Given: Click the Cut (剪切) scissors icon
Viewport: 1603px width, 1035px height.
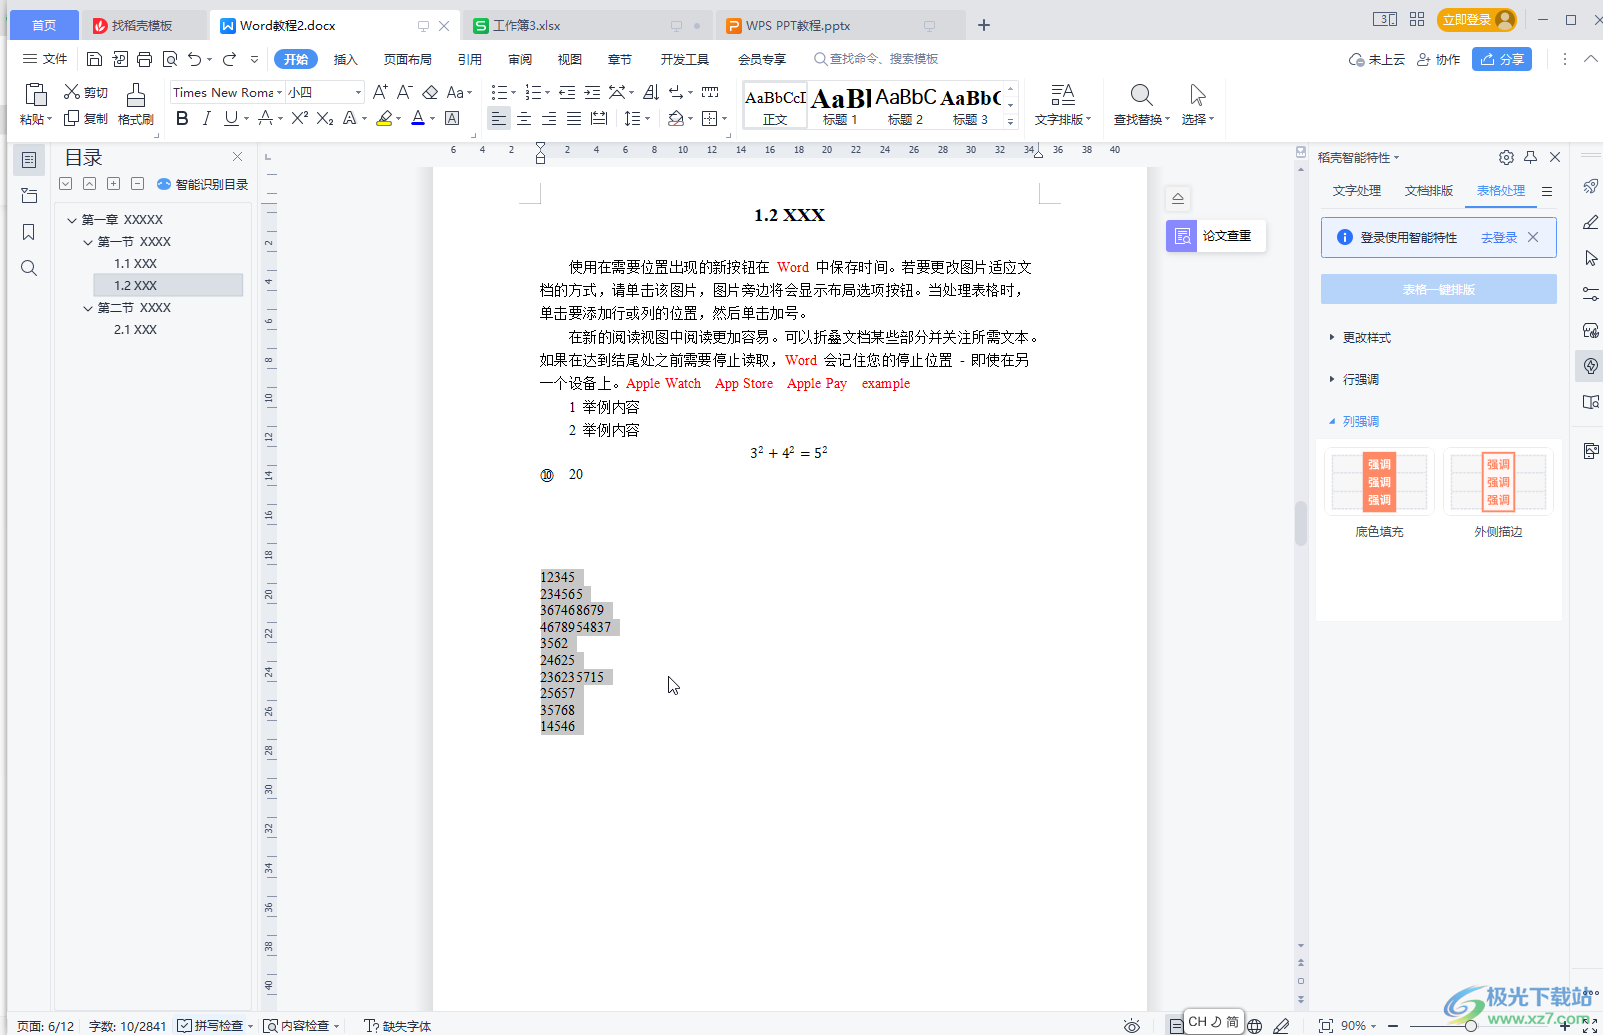Looking at the screenshot, I should [x=72, y=92].
